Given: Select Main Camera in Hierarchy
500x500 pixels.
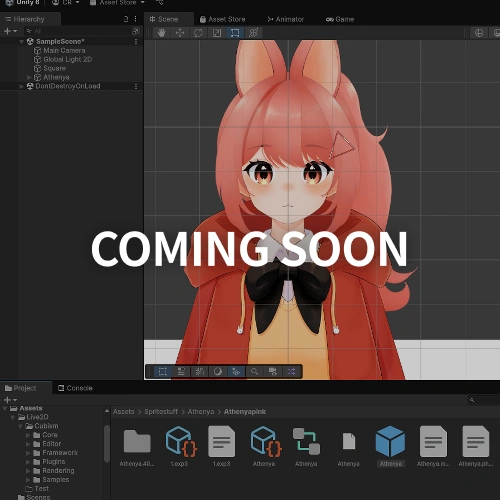Looking at the screenshot, I should [x=64, y=50].
